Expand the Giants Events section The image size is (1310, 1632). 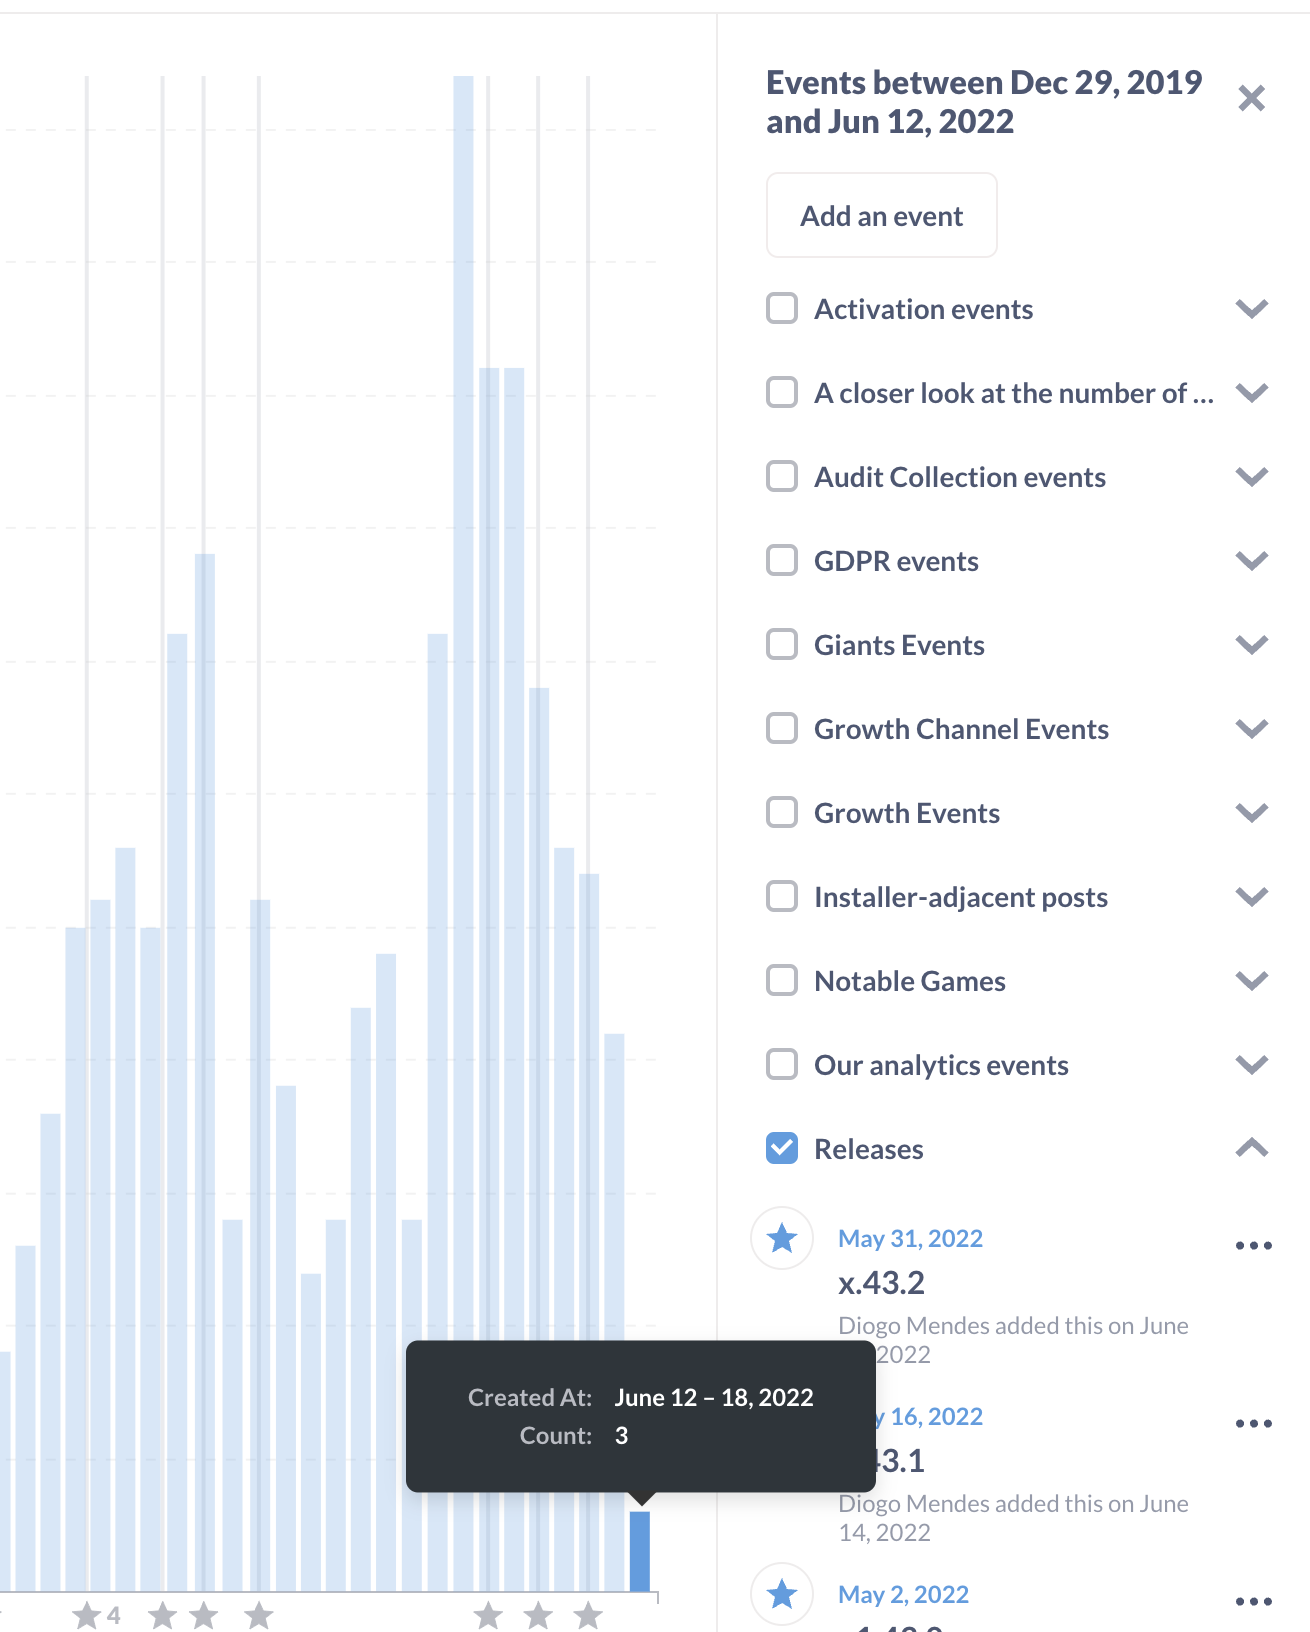[1251, 645]
